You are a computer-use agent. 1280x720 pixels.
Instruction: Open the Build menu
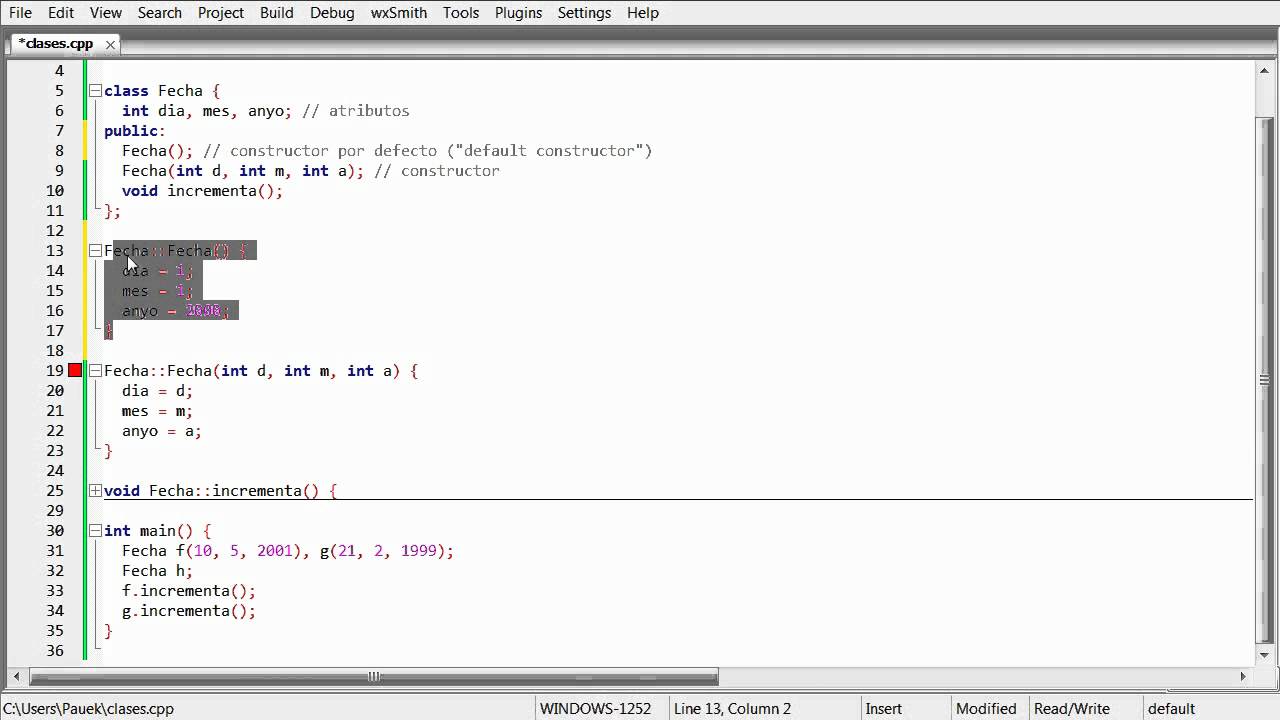(x=276, y=13)
